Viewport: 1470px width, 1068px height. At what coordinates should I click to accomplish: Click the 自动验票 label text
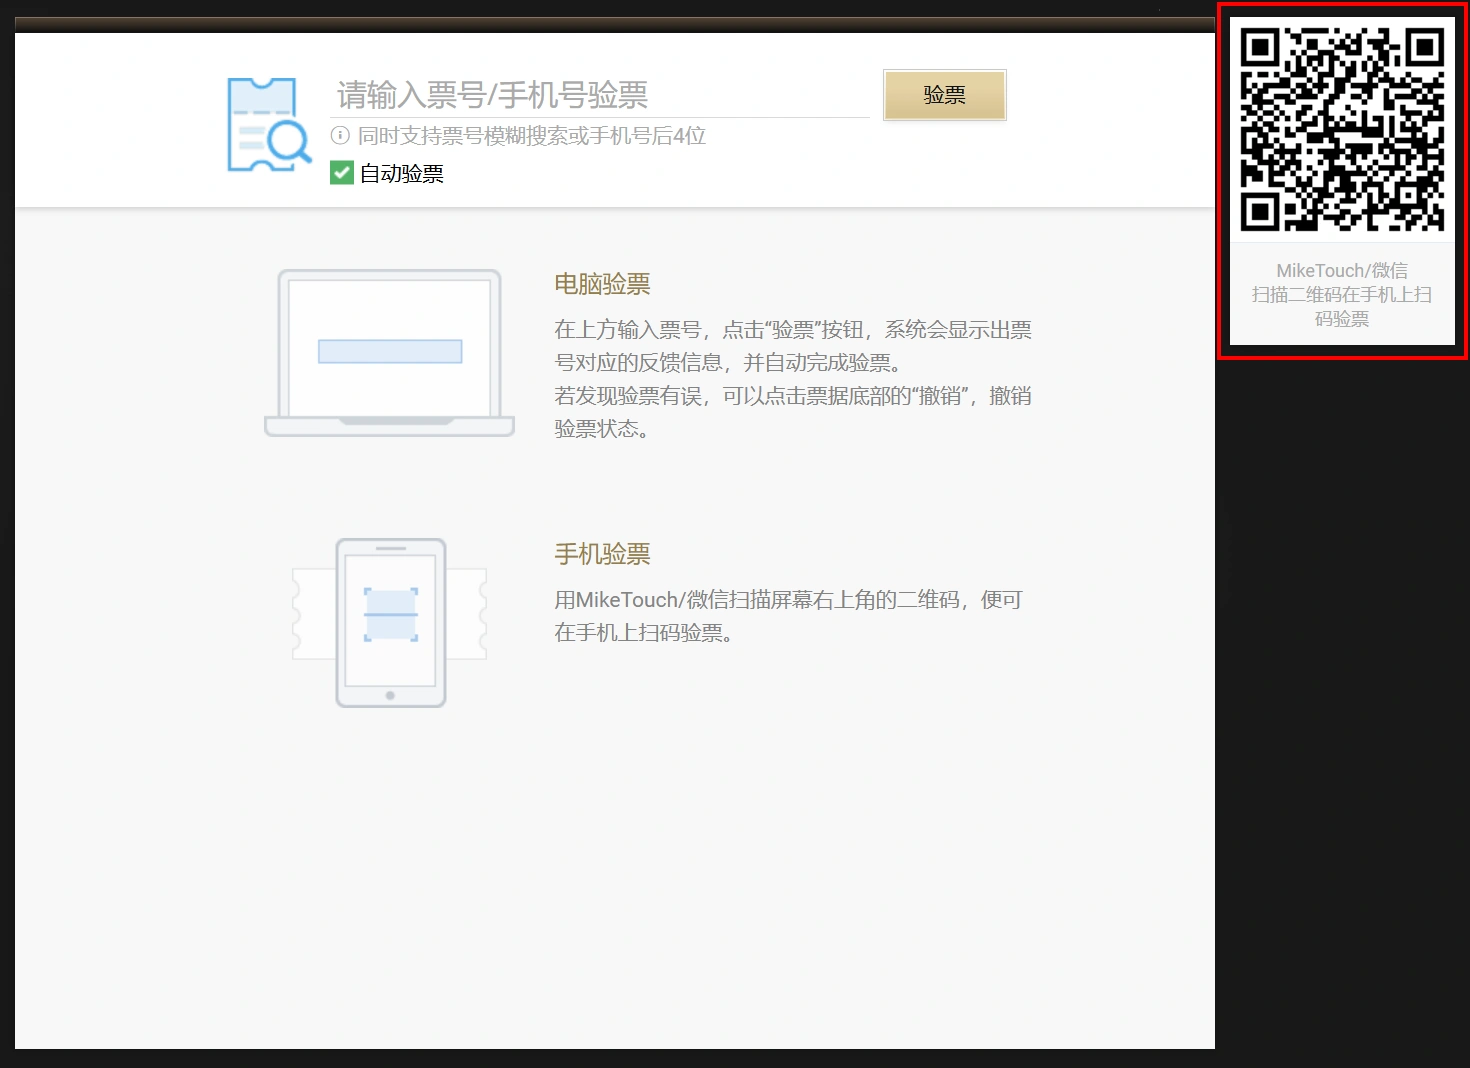(x=402, y=174)
